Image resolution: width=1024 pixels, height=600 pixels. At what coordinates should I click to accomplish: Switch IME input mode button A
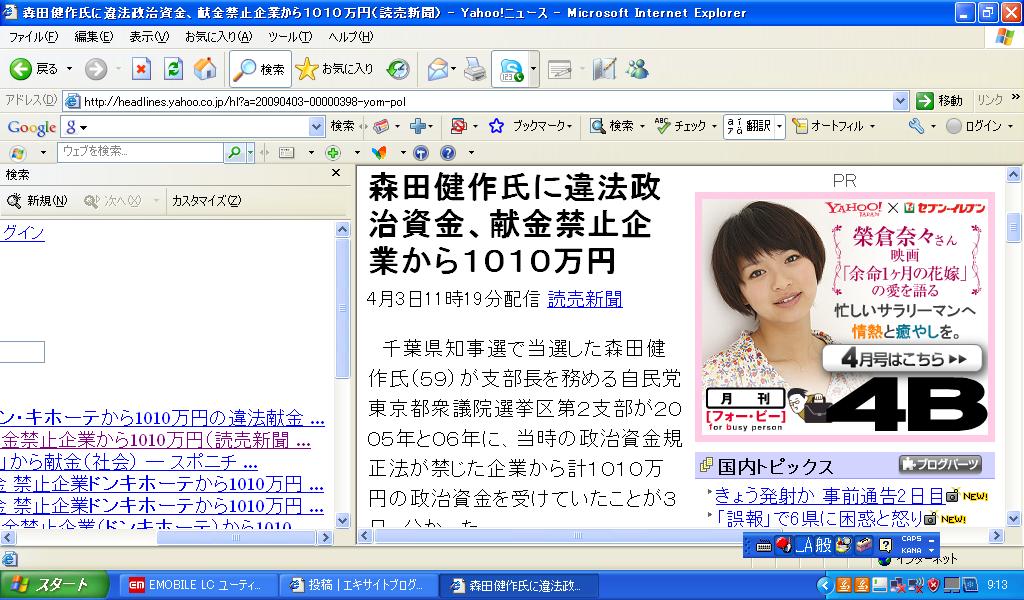click(805, 545)
